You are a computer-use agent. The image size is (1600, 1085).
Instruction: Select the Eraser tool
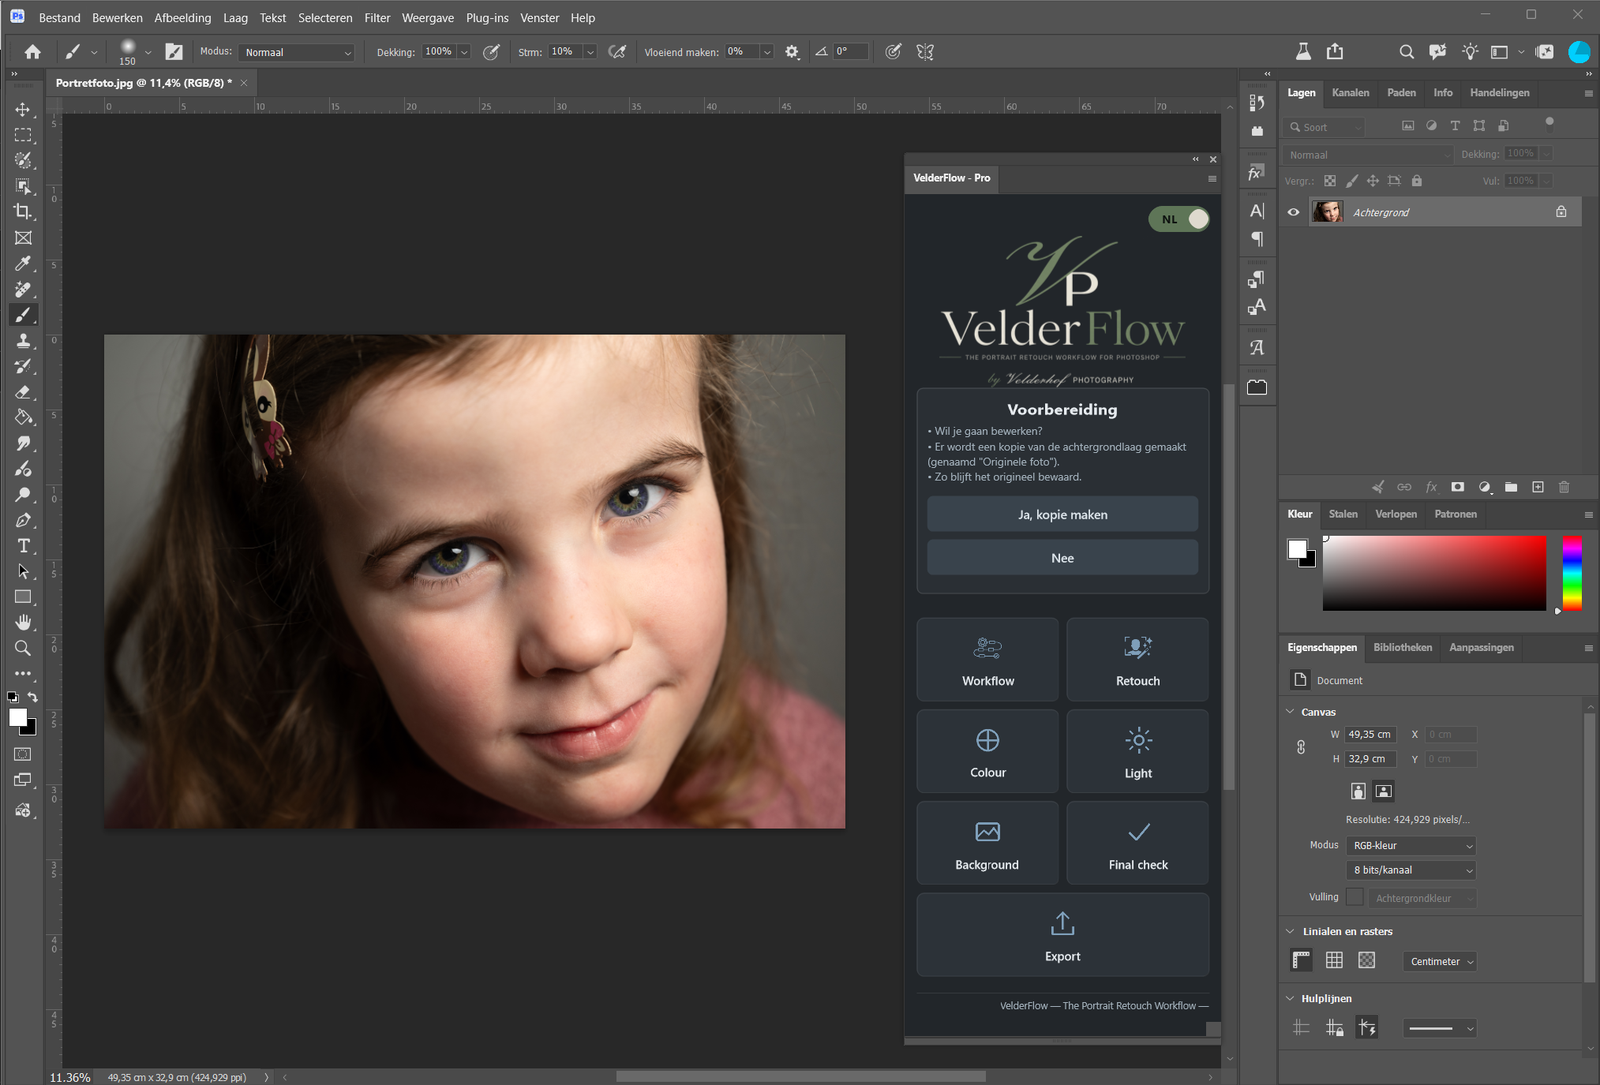(x=23, y=392)
